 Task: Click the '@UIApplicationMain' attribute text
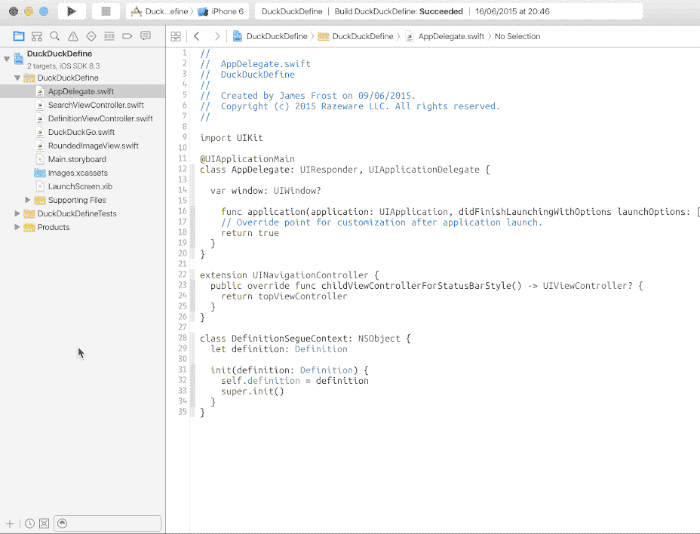coord(247,159)
